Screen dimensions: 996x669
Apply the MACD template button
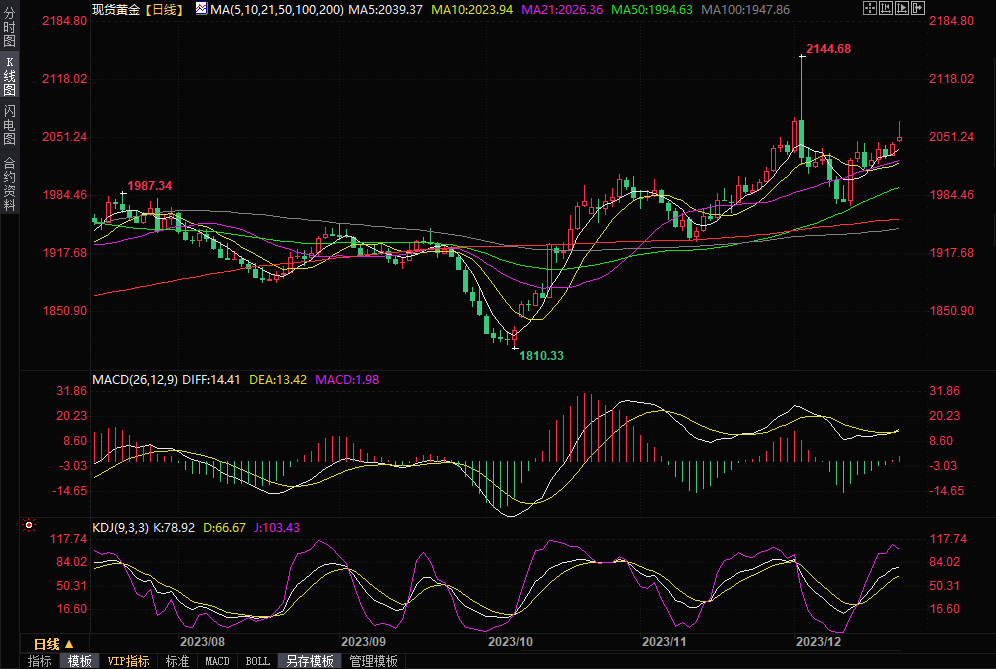pos(217,661)
